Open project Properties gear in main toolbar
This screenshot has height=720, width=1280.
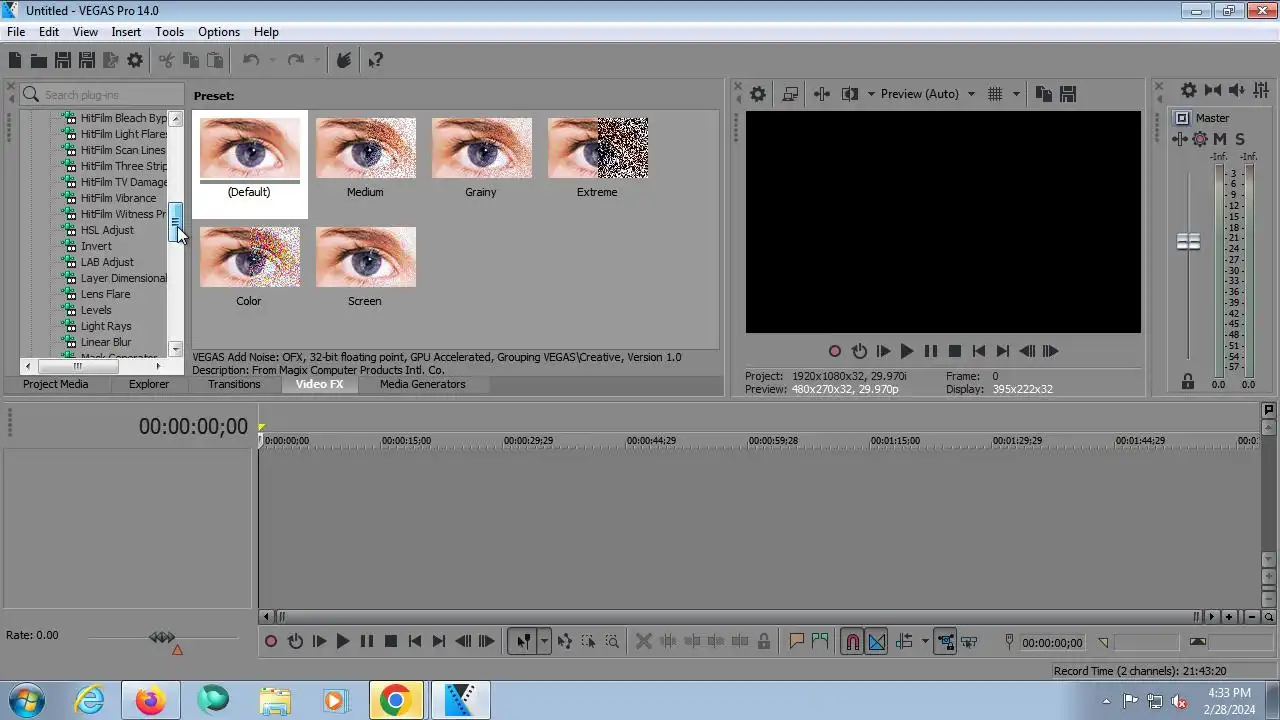pyautogui.click(x=135, y=61)
